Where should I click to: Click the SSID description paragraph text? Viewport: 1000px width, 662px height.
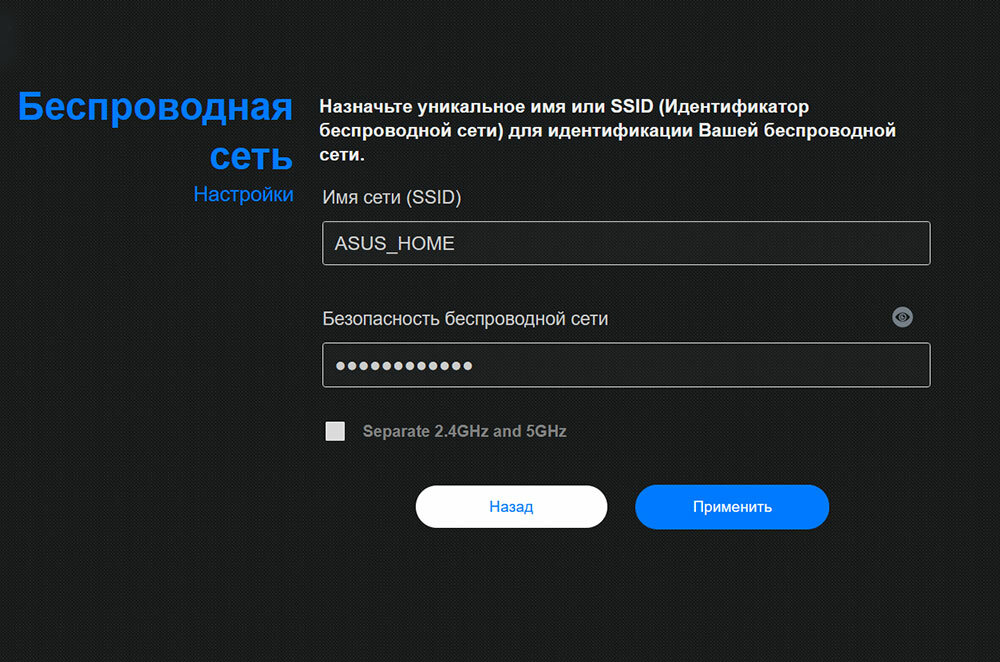[x=607, y=131]
